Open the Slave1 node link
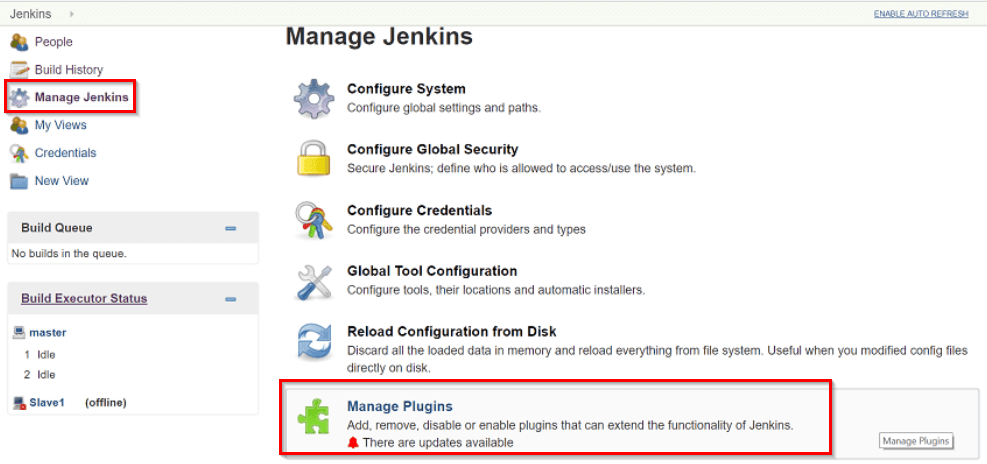Image resolution: width=987 pixels, height=464 pixels. (47, 402)
